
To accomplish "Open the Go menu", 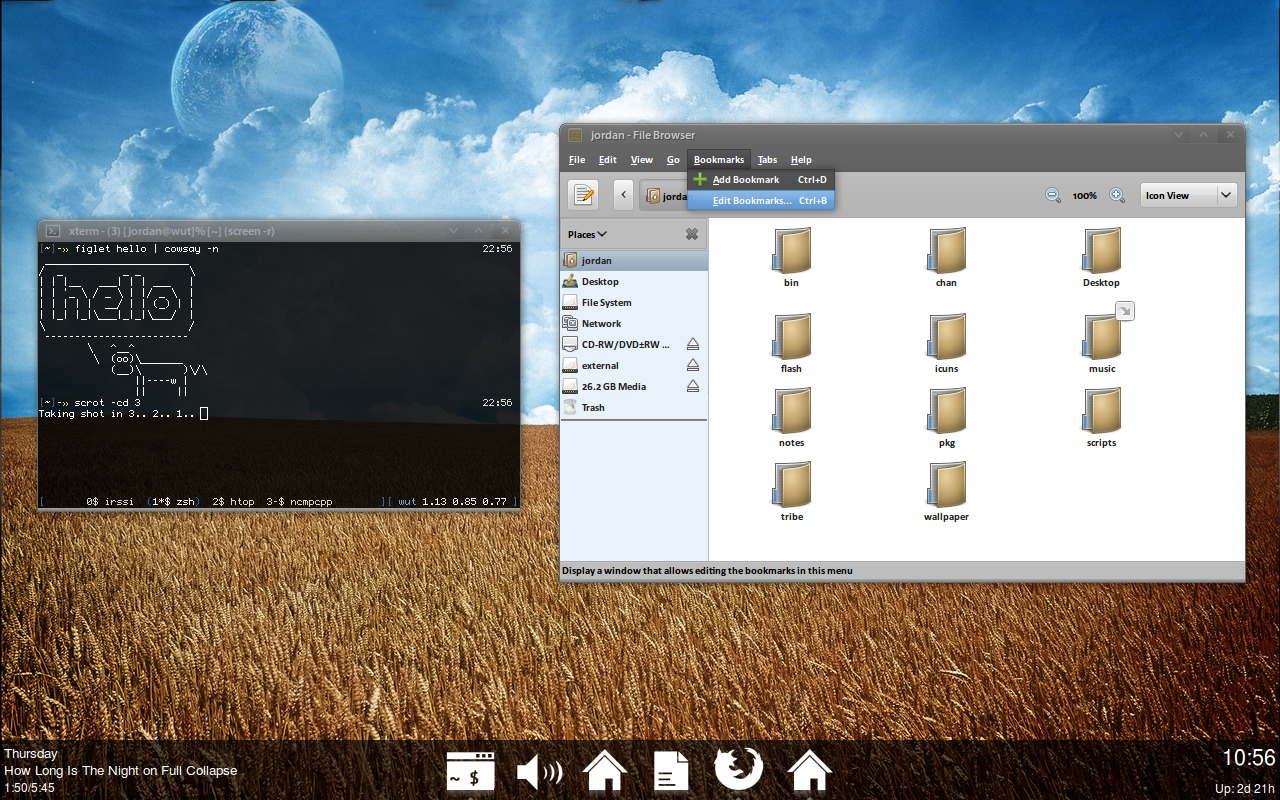I will 673,160.
